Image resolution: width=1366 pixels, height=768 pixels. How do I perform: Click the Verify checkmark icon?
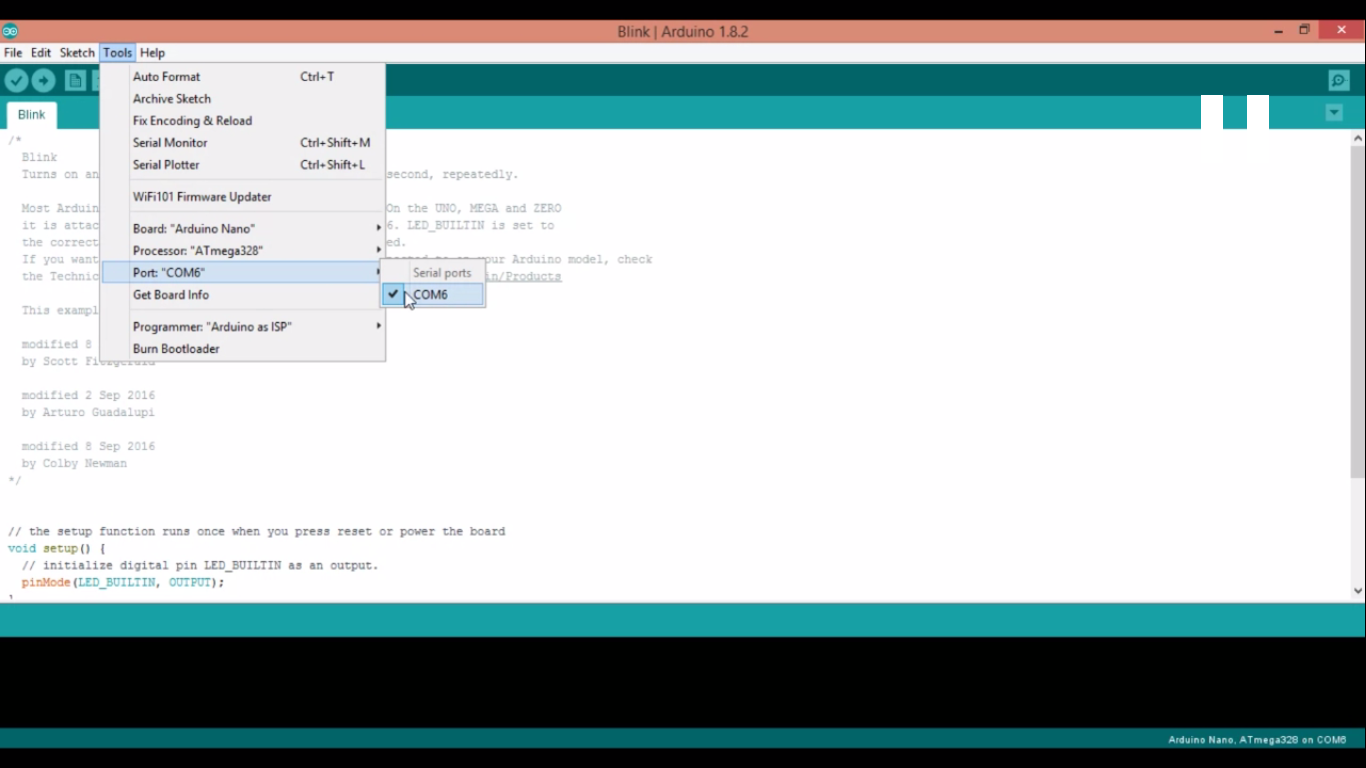tap(16, 81)
